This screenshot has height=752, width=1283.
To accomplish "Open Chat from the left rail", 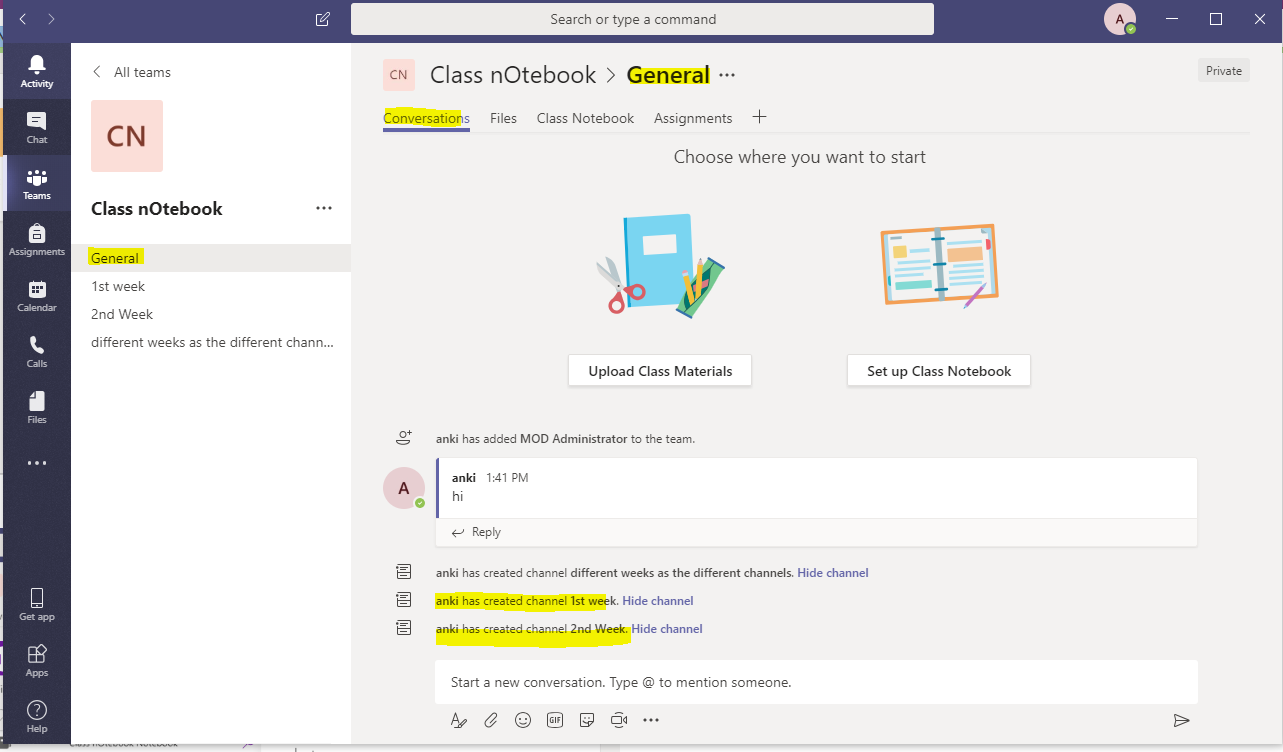I will 37,127.
